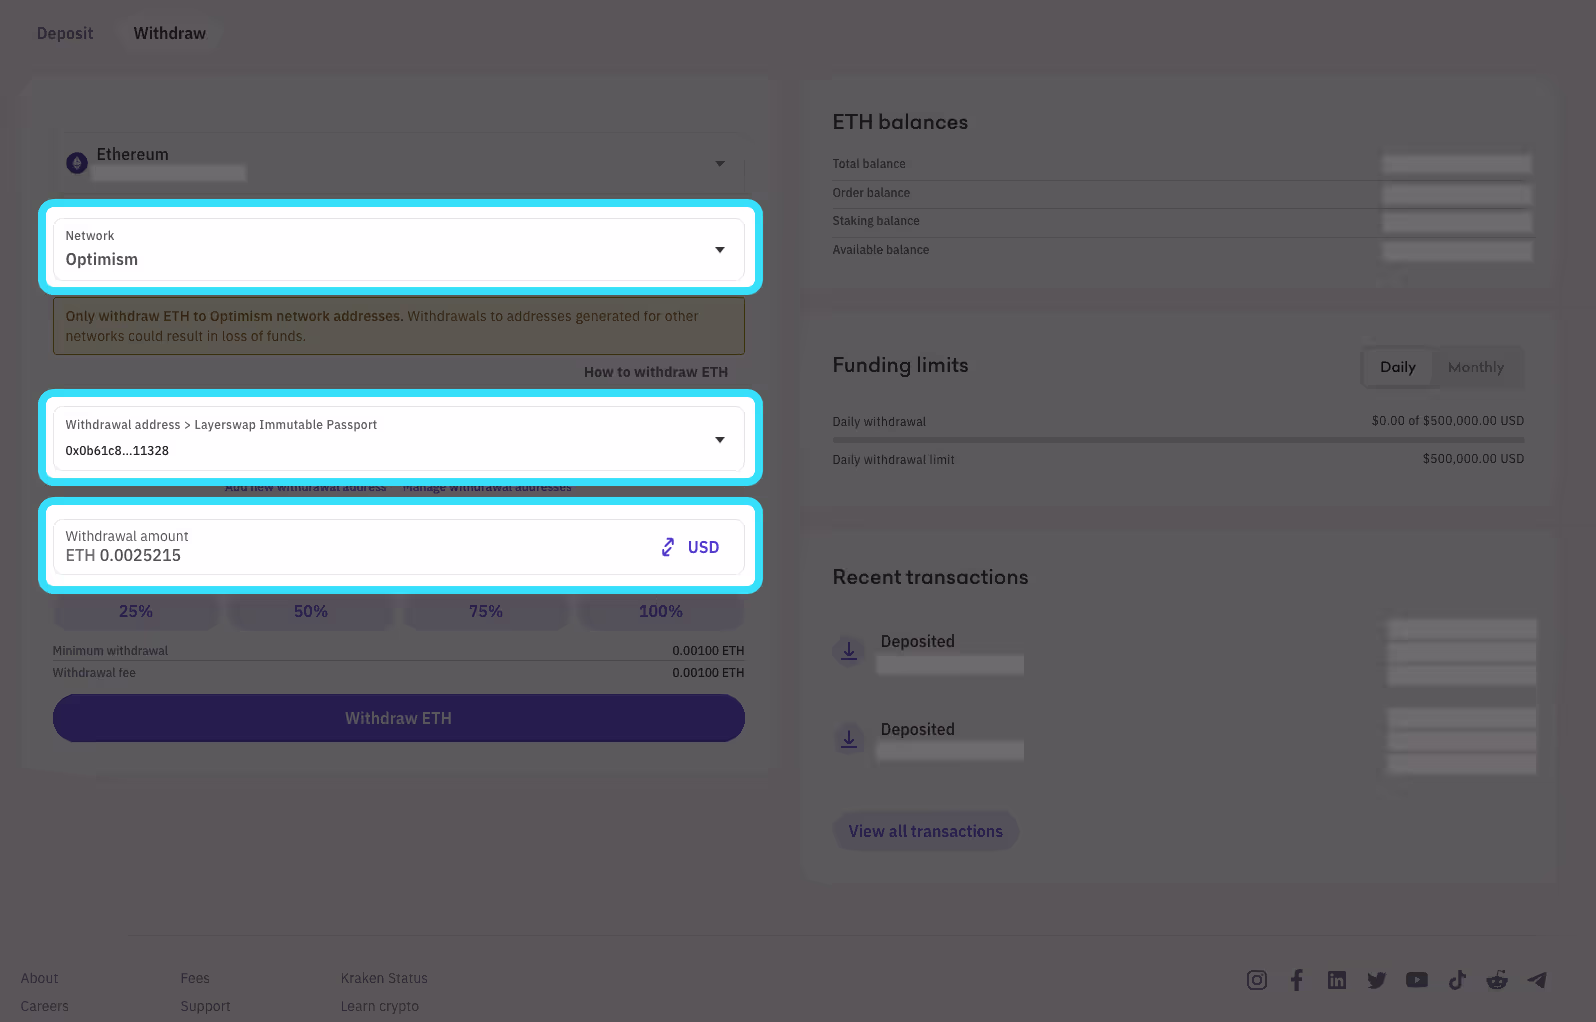Click View all transactions
1596x1022 pixels.
click(926, 831)
